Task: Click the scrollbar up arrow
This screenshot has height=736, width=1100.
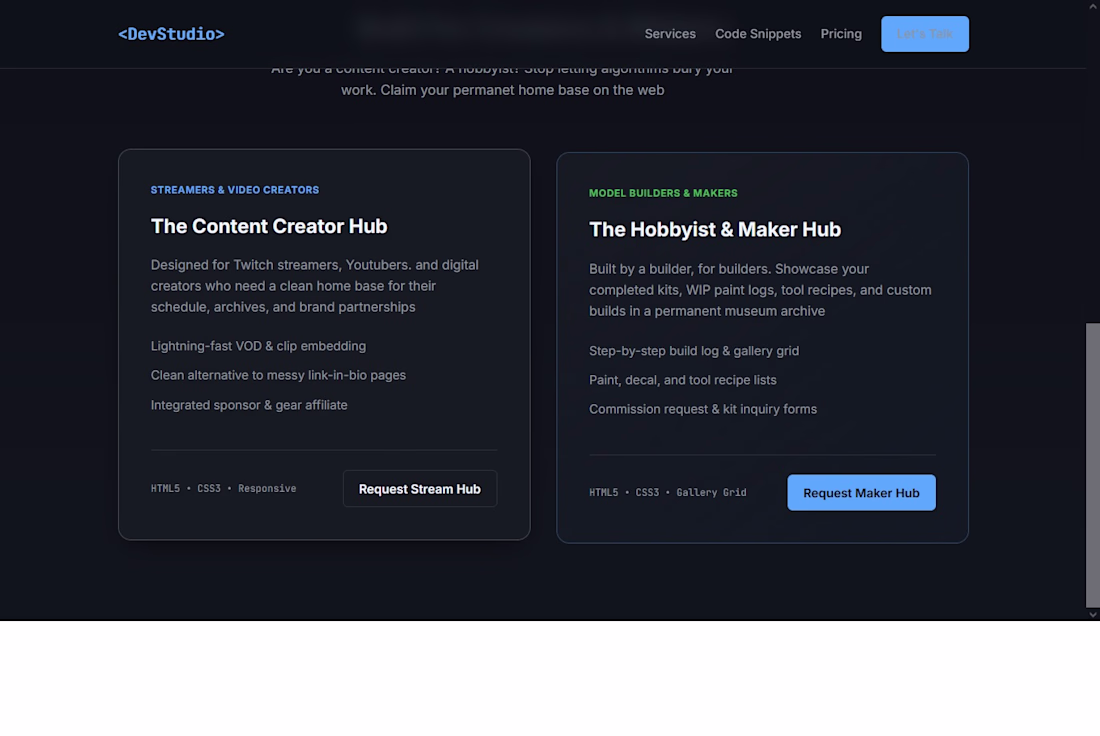Action: point(1092,6)
